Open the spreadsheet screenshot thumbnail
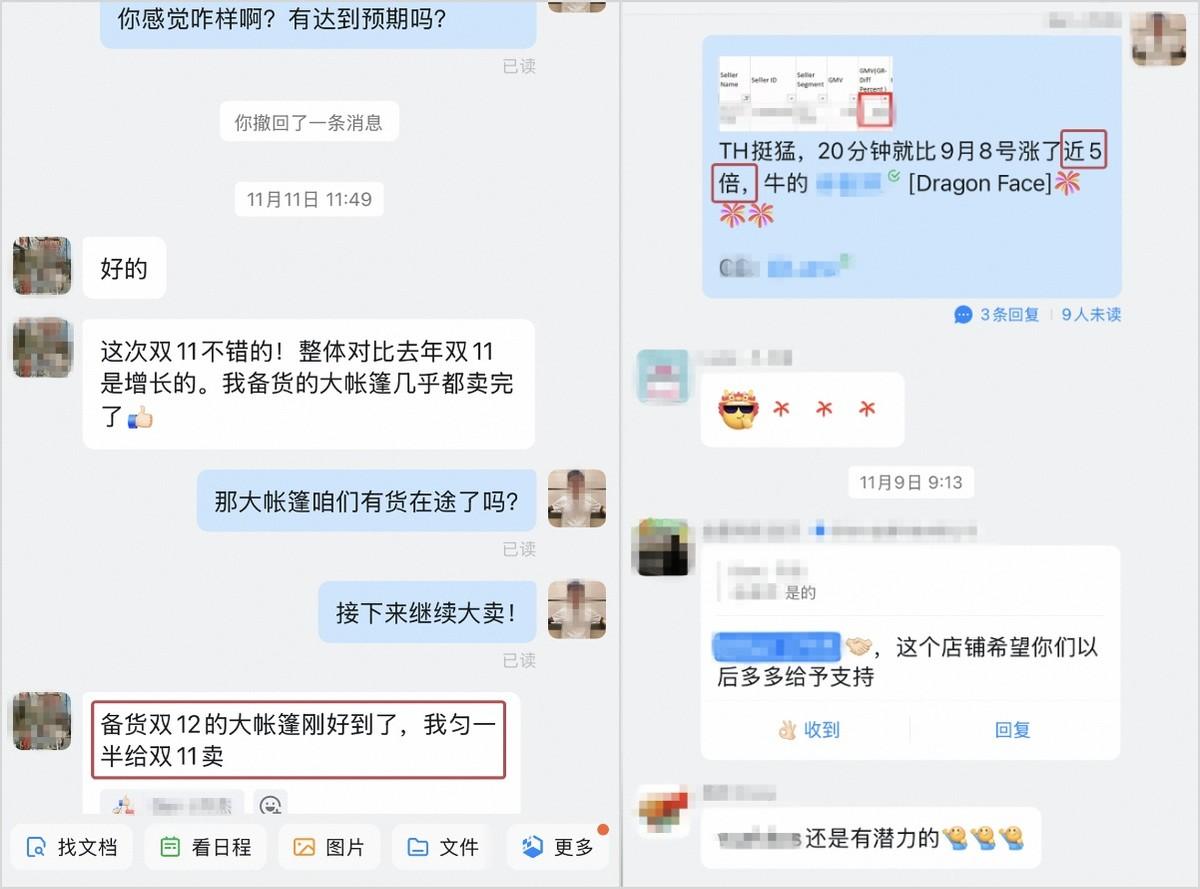Screen dimensions: 1200x889 point(806,92)
